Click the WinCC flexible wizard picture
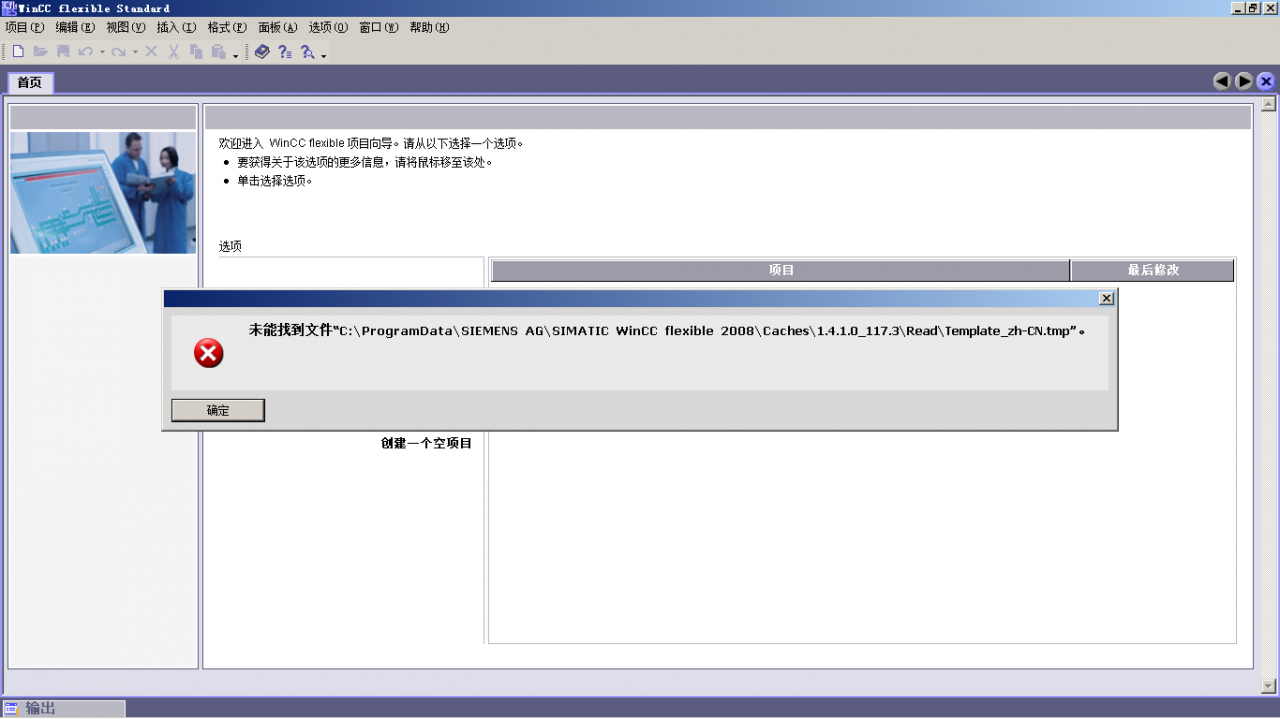Screen dimensions: 1280x719 point(103,192)
